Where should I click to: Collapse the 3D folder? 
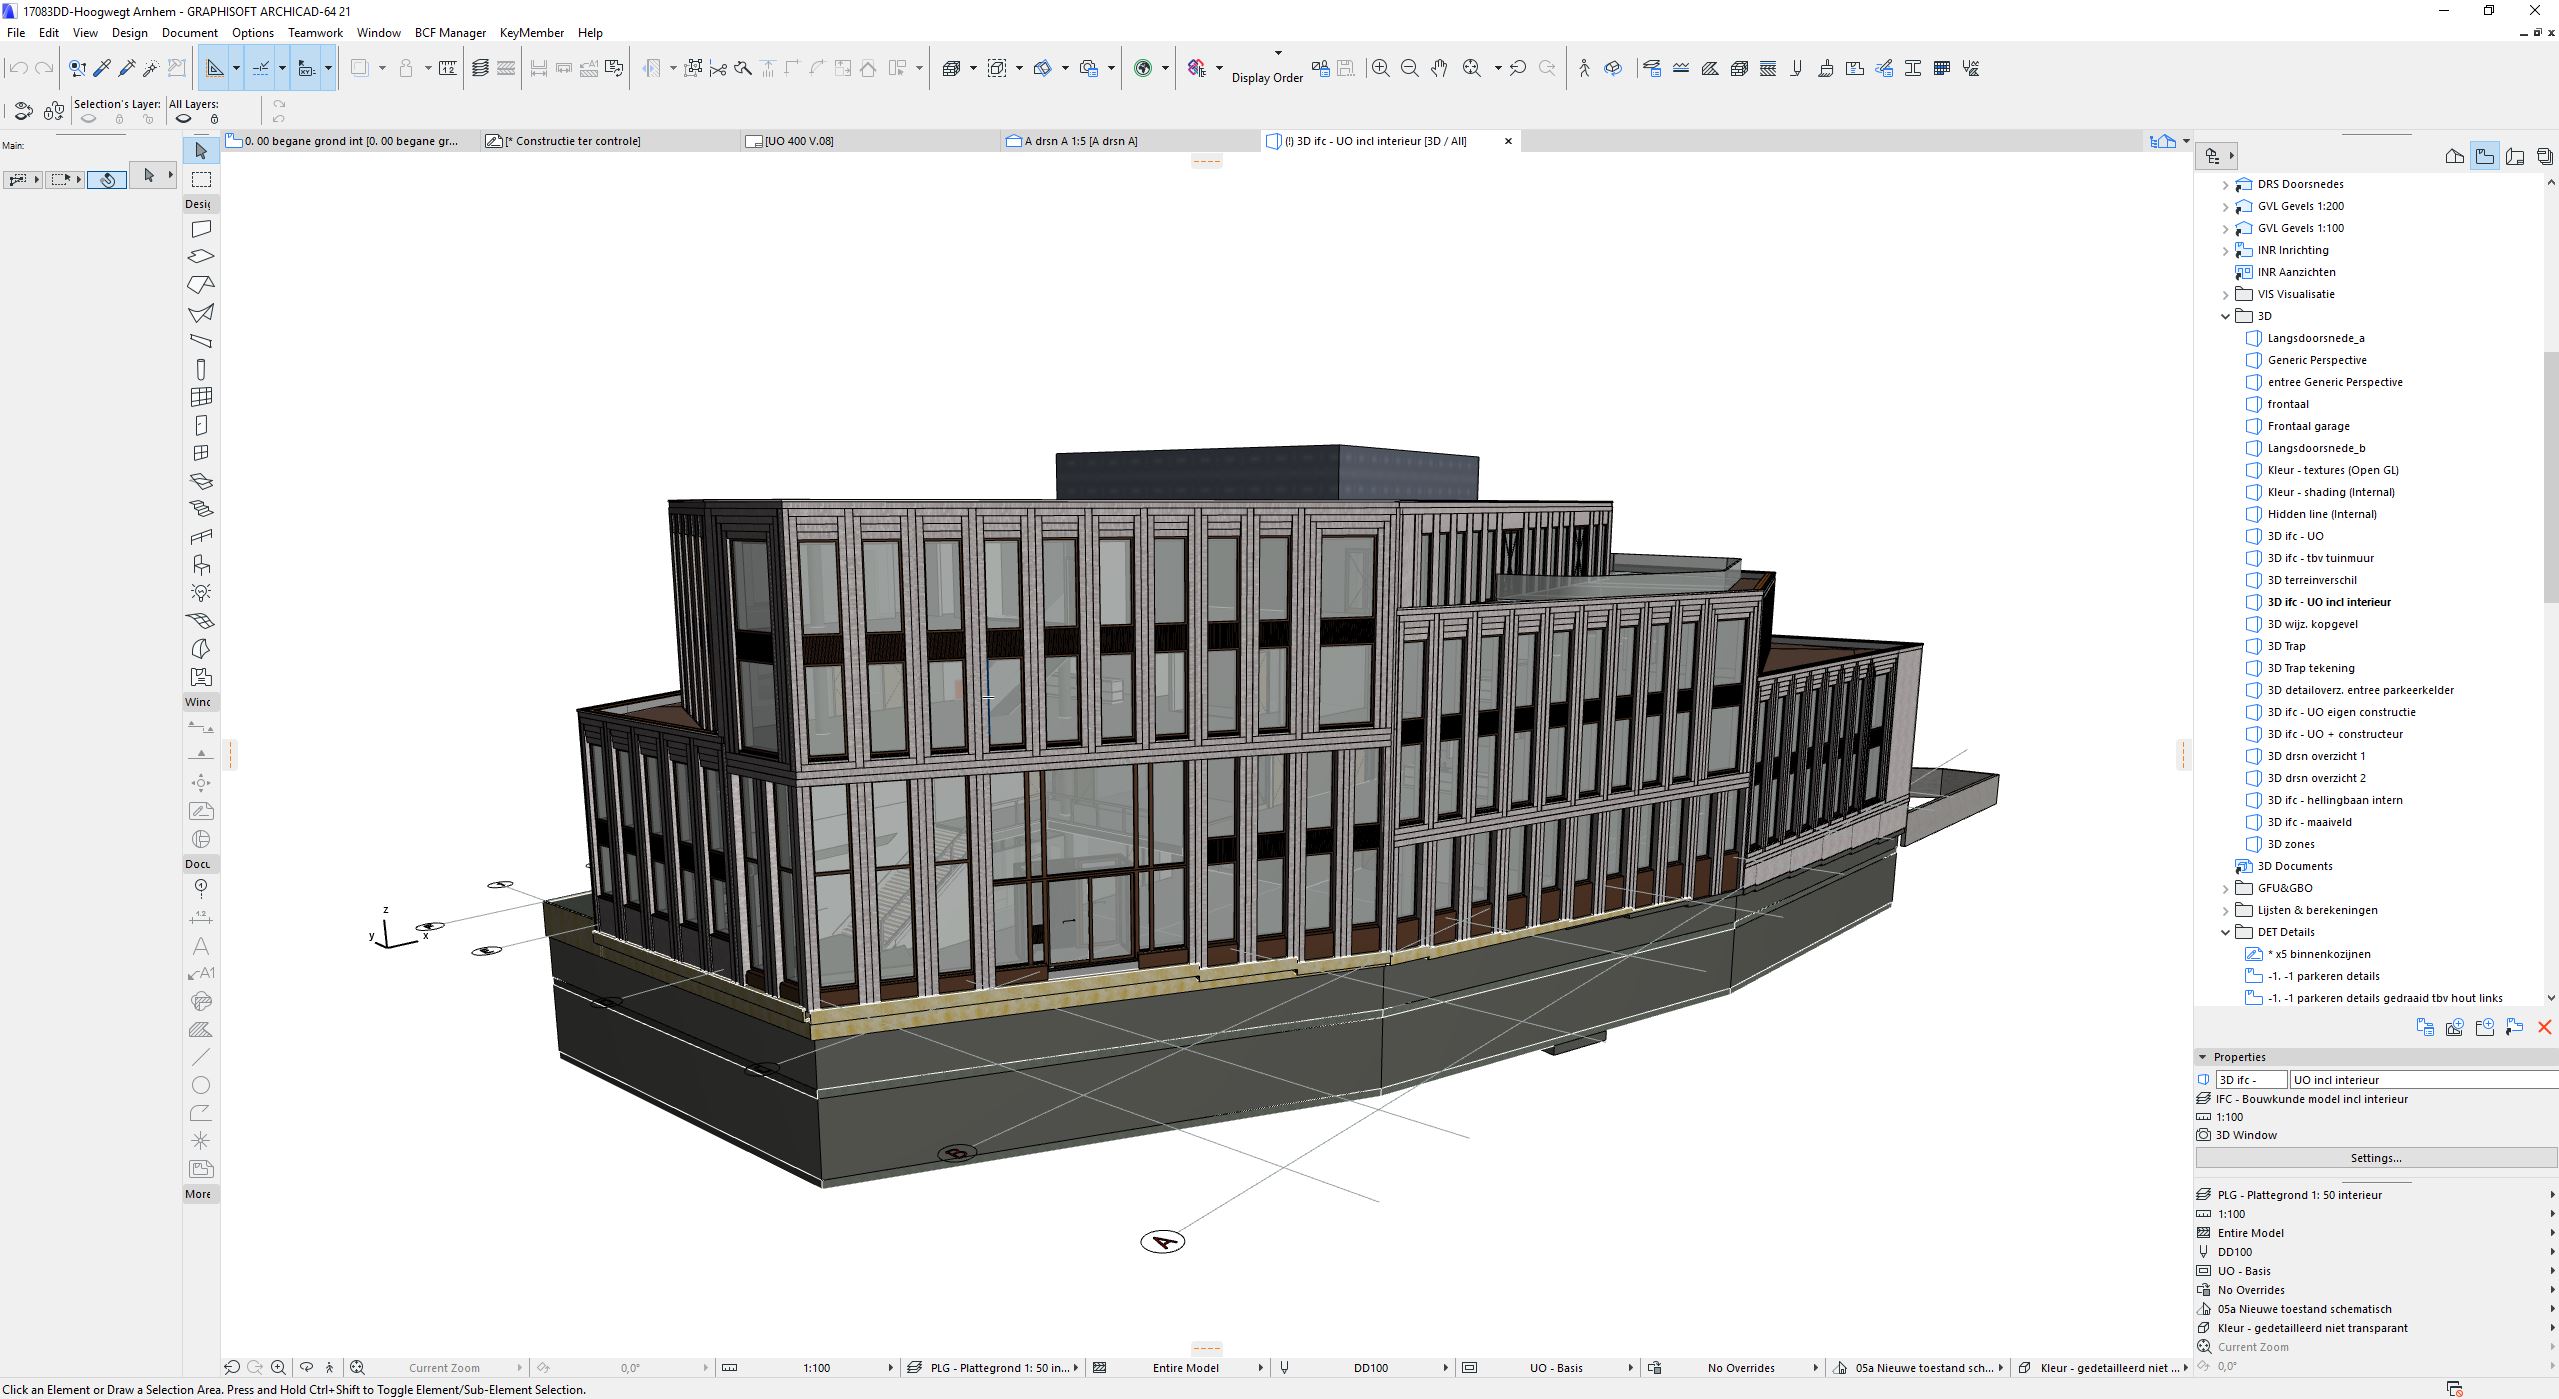(2225, 317)
